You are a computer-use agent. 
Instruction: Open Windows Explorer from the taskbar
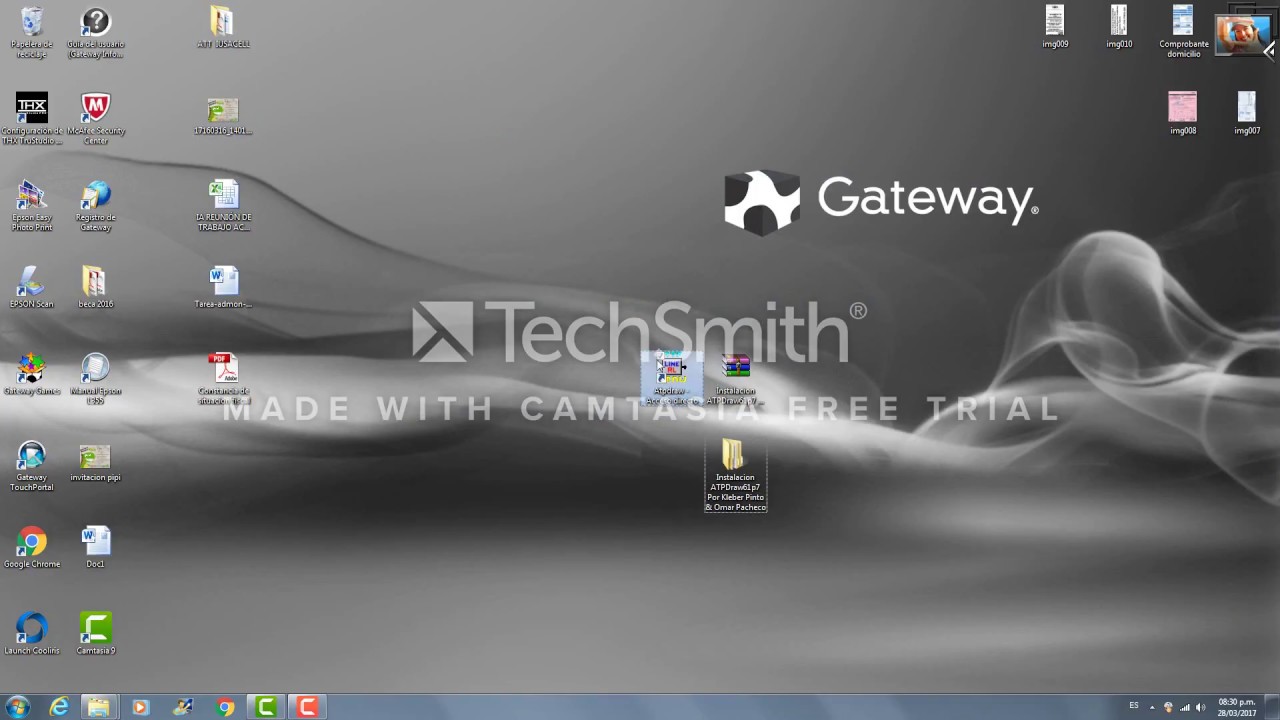click(99, 707)
